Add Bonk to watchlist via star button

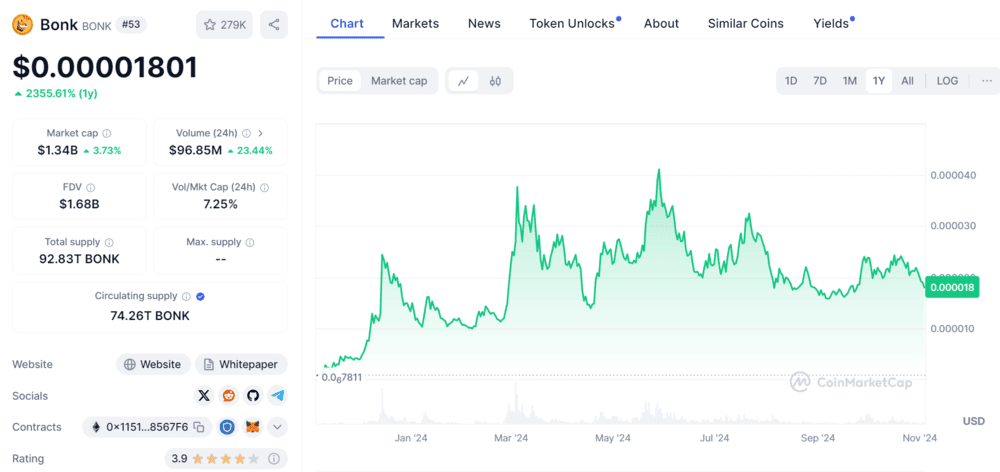point(225,25)
